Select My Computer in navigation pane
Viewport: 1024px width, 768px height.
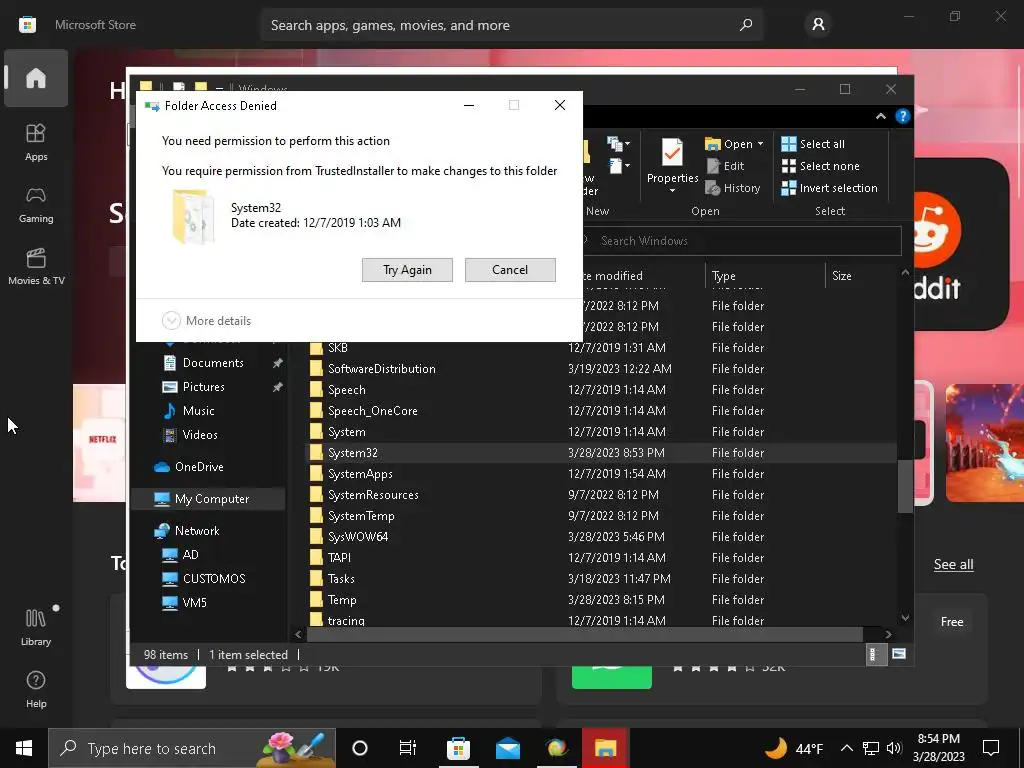click(x=208, y=499)
